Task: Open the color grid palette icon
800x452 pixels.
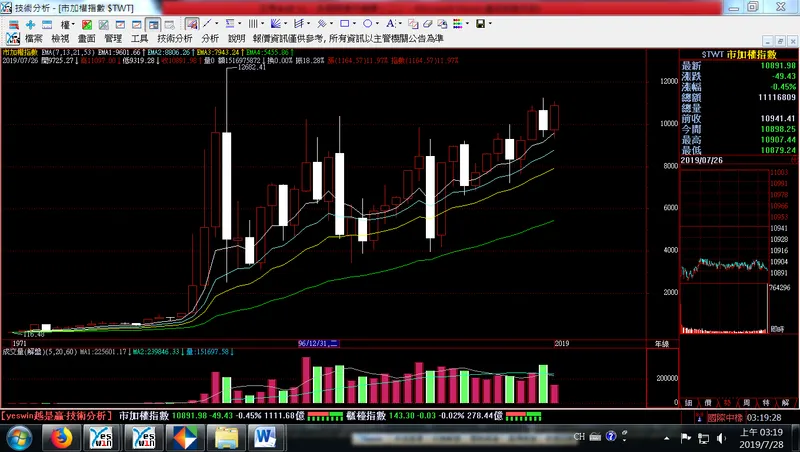Action: coord(458,23)
